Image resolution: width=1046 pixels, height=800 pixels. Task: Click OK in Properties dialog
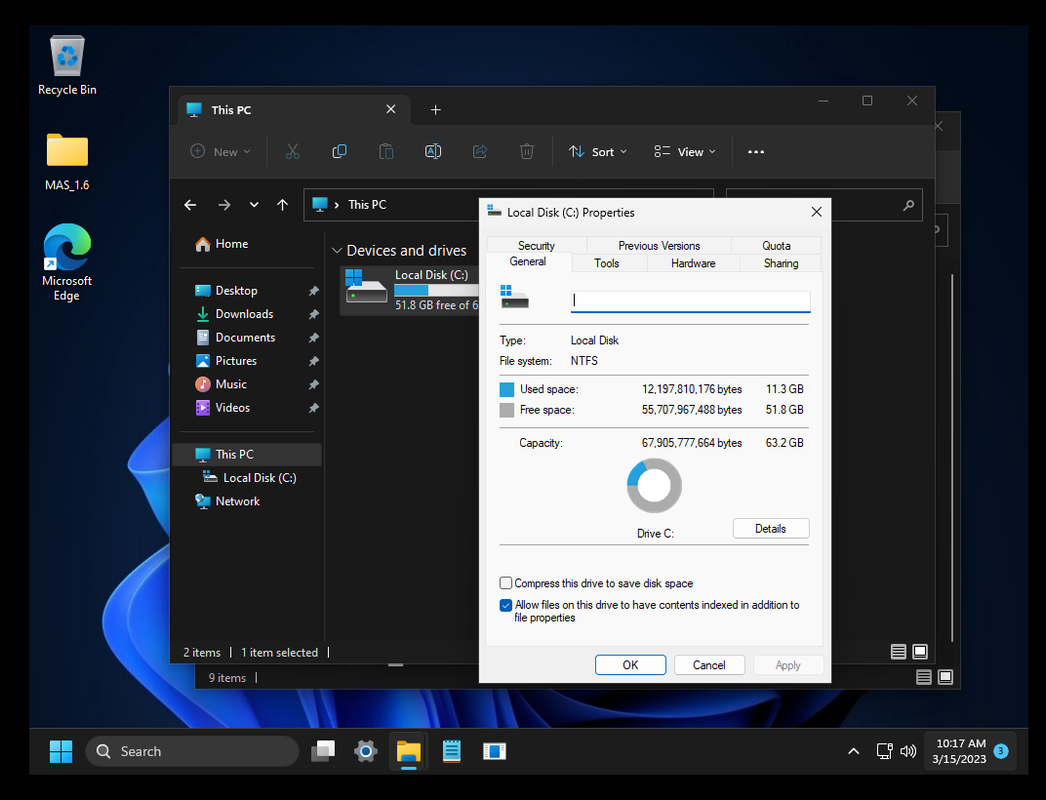630,665
